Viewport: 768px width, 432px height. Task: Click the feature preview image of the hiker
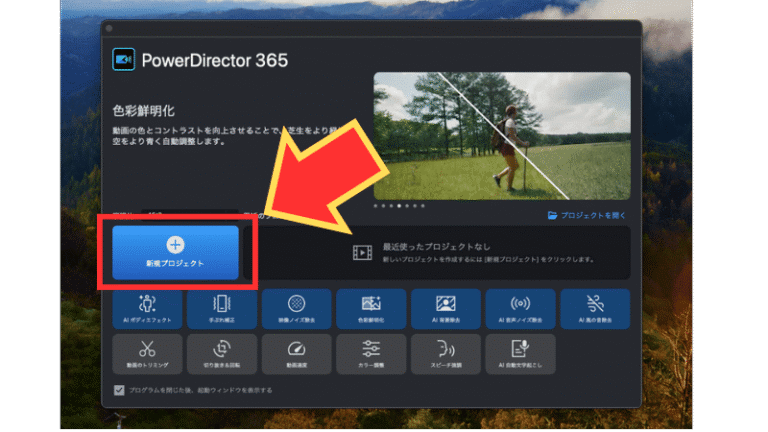point(502,134)
